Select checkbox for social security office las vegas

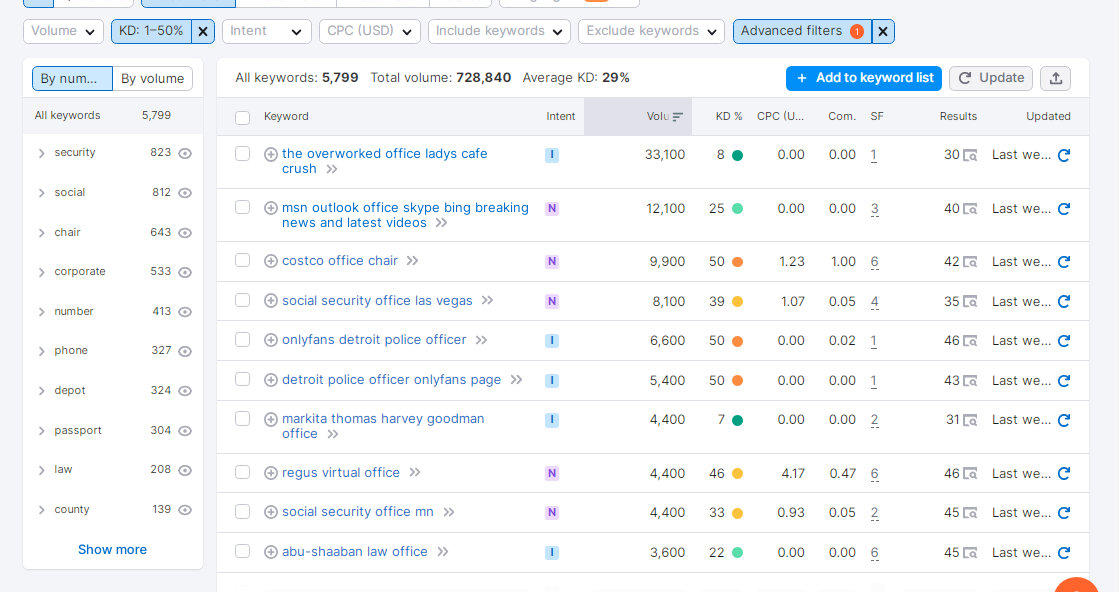tap(243, 300)
